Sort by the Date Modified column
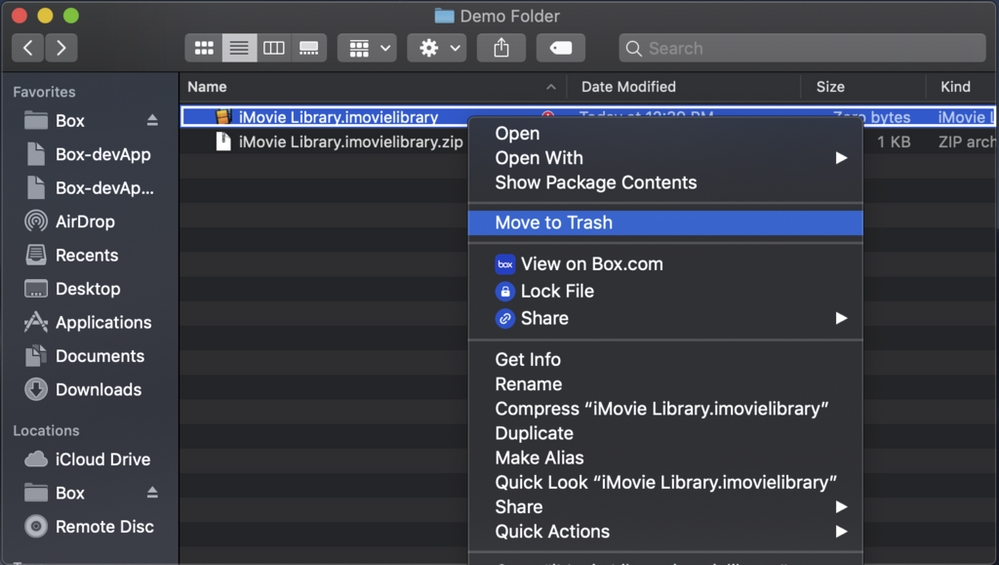 [x=684, y=87]
